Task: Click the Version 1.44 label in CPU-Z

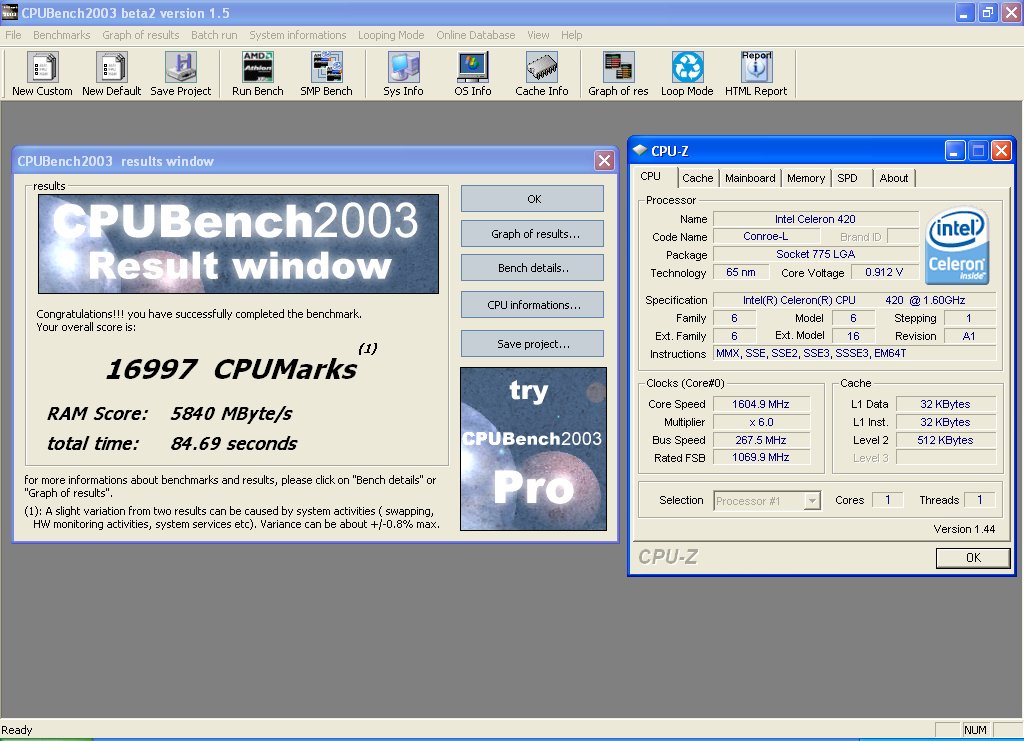Action: pyautogui.click(x=964, y=529)
